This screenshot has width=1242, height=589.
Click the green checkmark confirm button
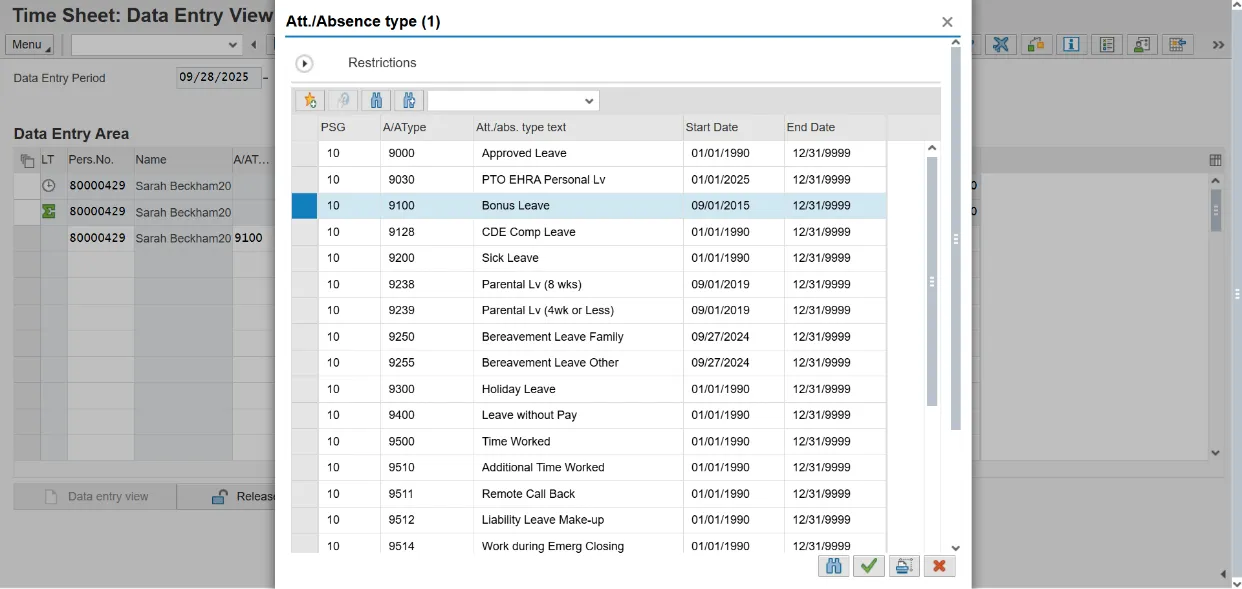[x=869, y=566]
